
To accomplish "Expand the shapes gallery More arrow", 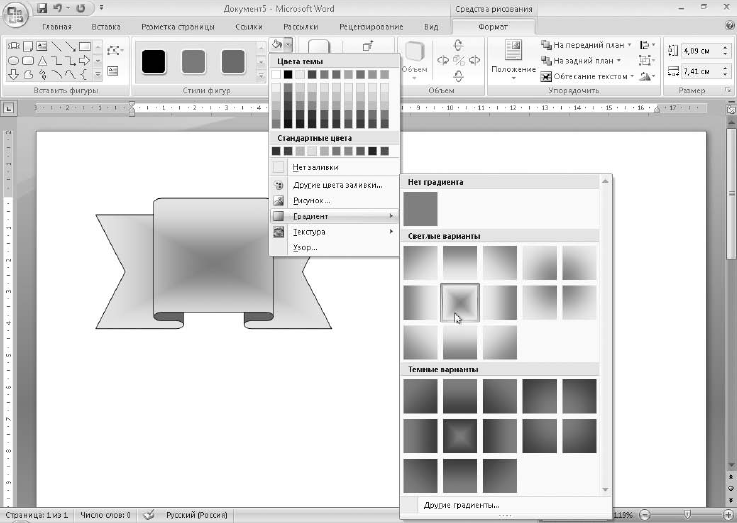I will tap(98, 74).
